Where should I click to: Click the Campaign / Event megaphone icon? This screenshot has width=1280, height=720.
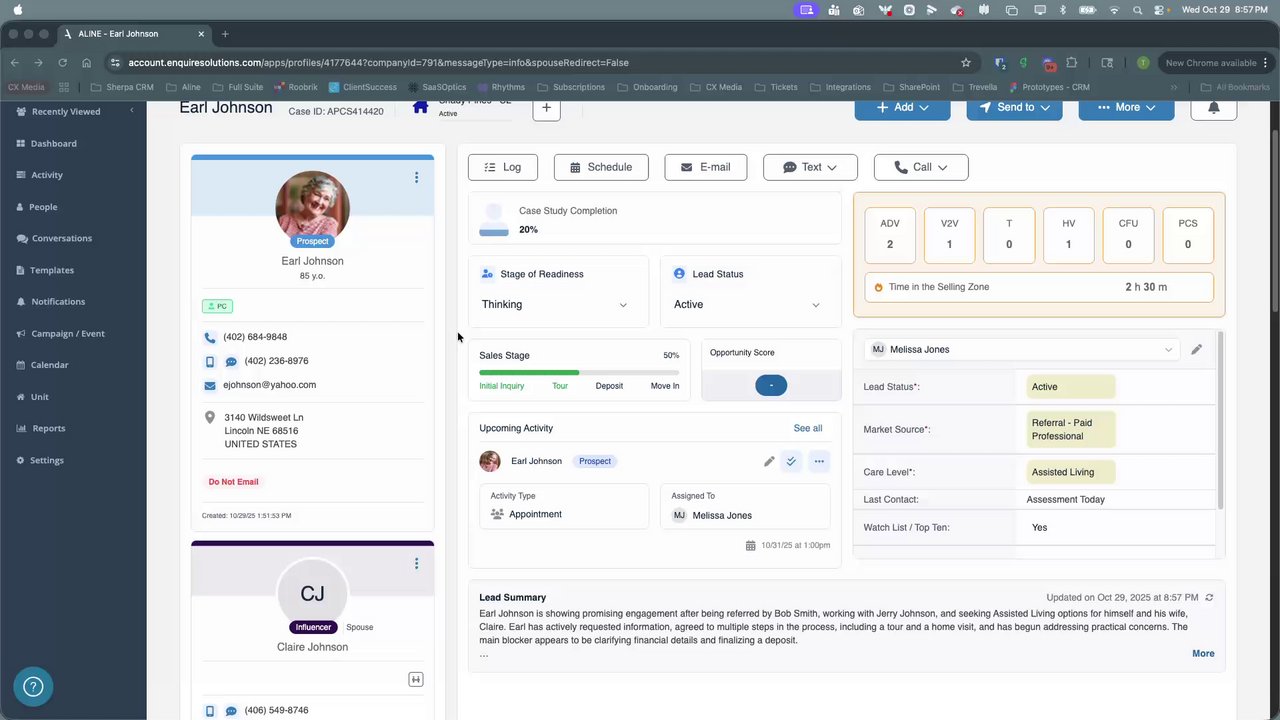tap(20, 333)
